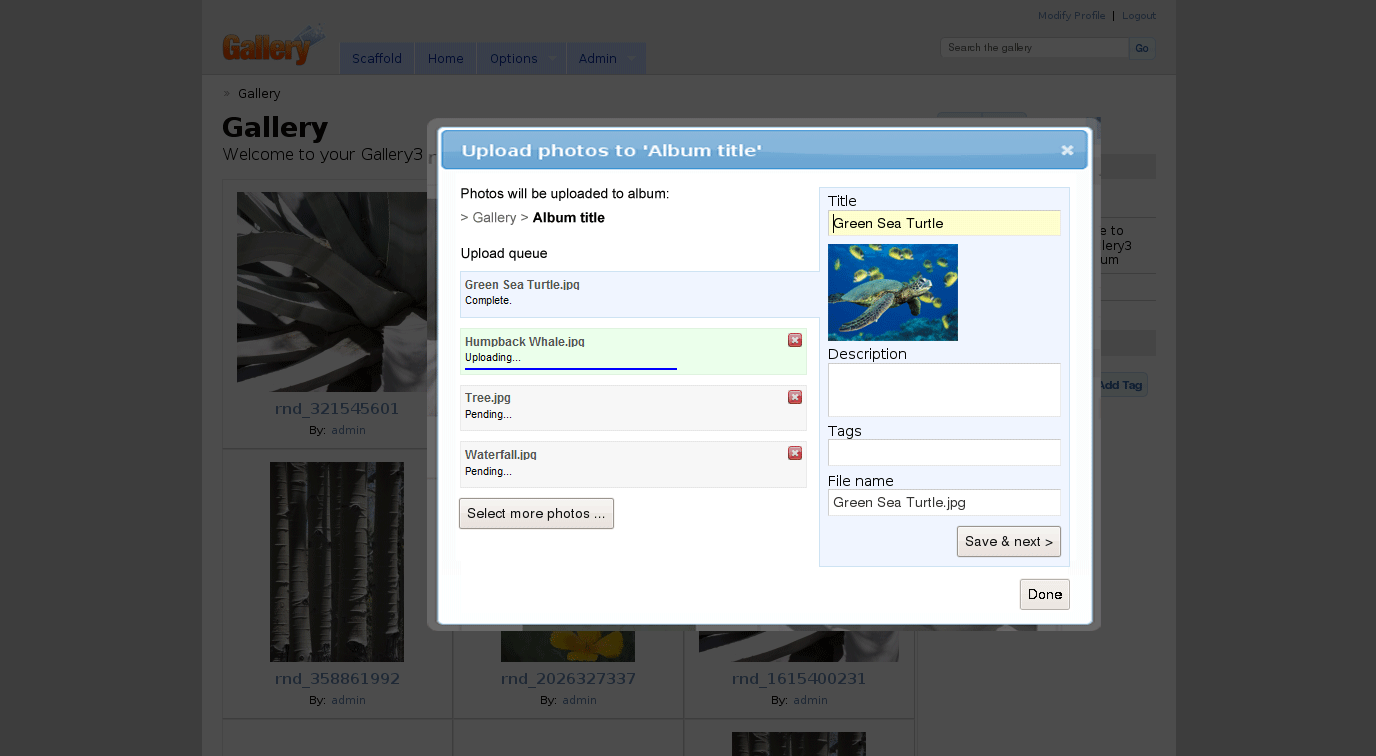The width and height of the screenshot is (1376, 756).
Task: Select the Waterfall.jpg pending queue row
Action: point(633,464)
